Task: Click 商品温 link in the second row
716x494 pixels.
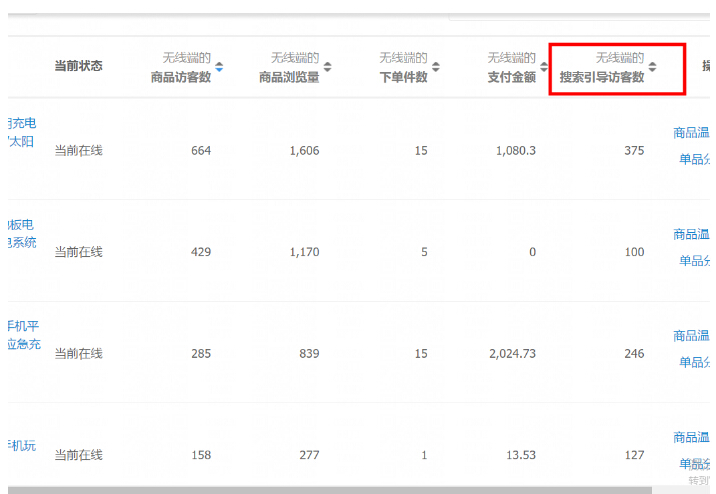Action: click(x=692, y=235)
